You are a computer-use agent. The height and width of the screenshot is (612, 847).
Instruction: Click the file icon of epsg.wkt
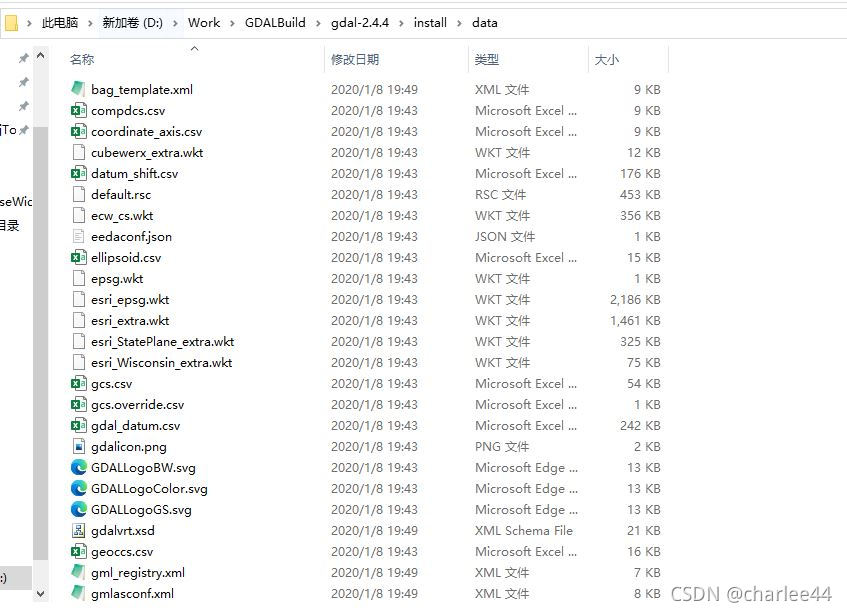pyautogui.click(x=78, y=279)
